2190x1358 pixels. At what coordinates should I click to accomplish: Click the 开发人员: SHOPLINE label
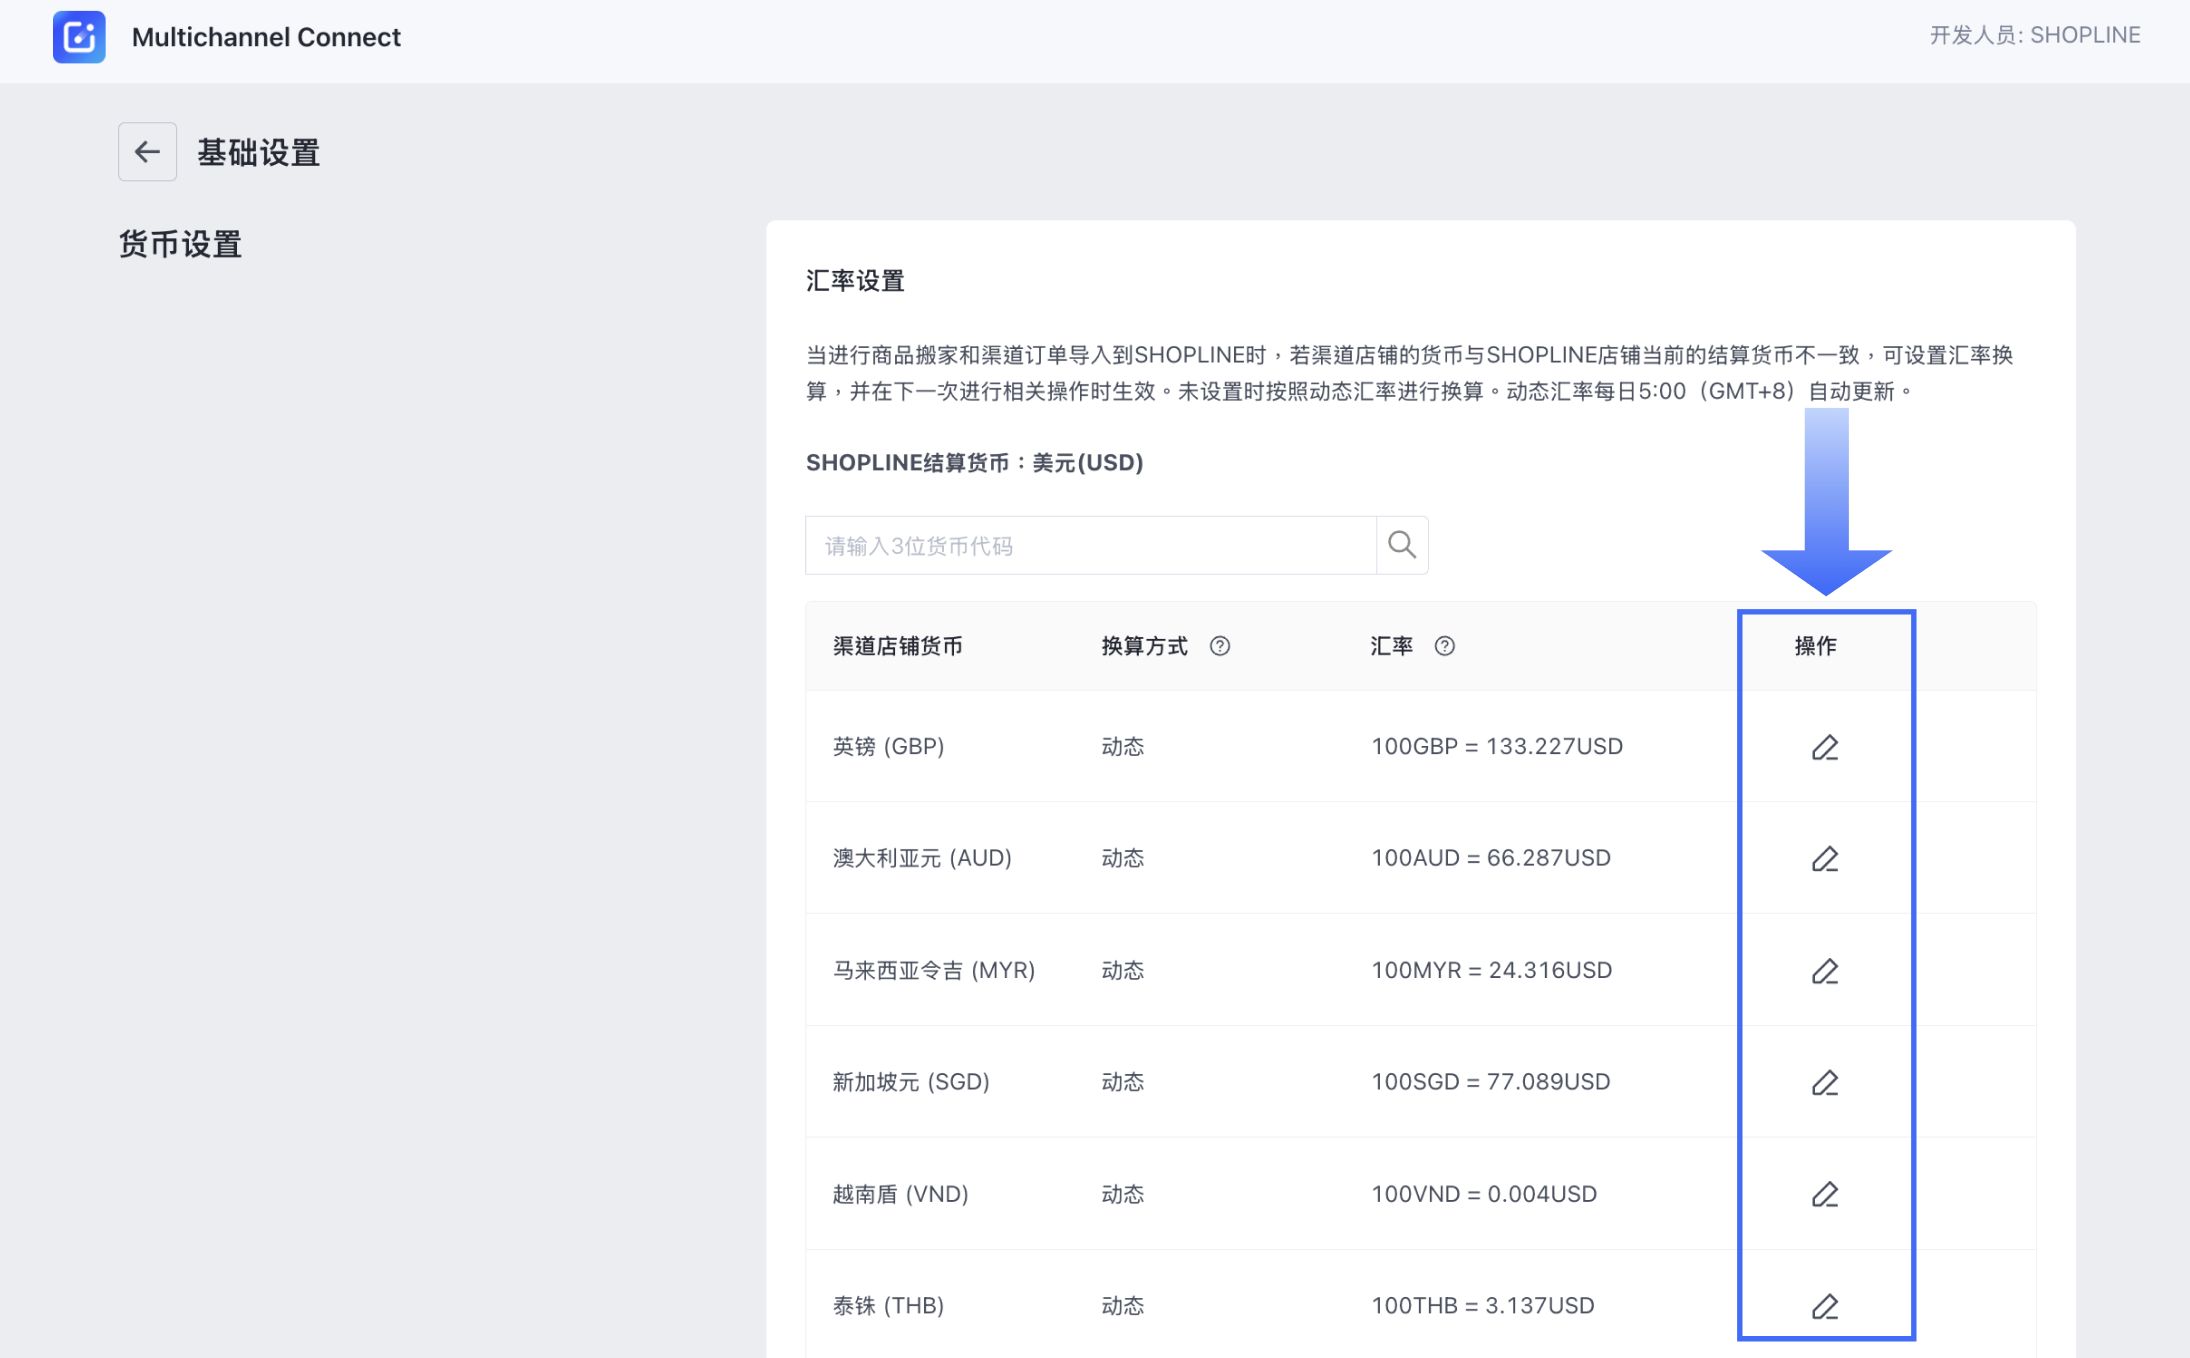point(2034,35)
